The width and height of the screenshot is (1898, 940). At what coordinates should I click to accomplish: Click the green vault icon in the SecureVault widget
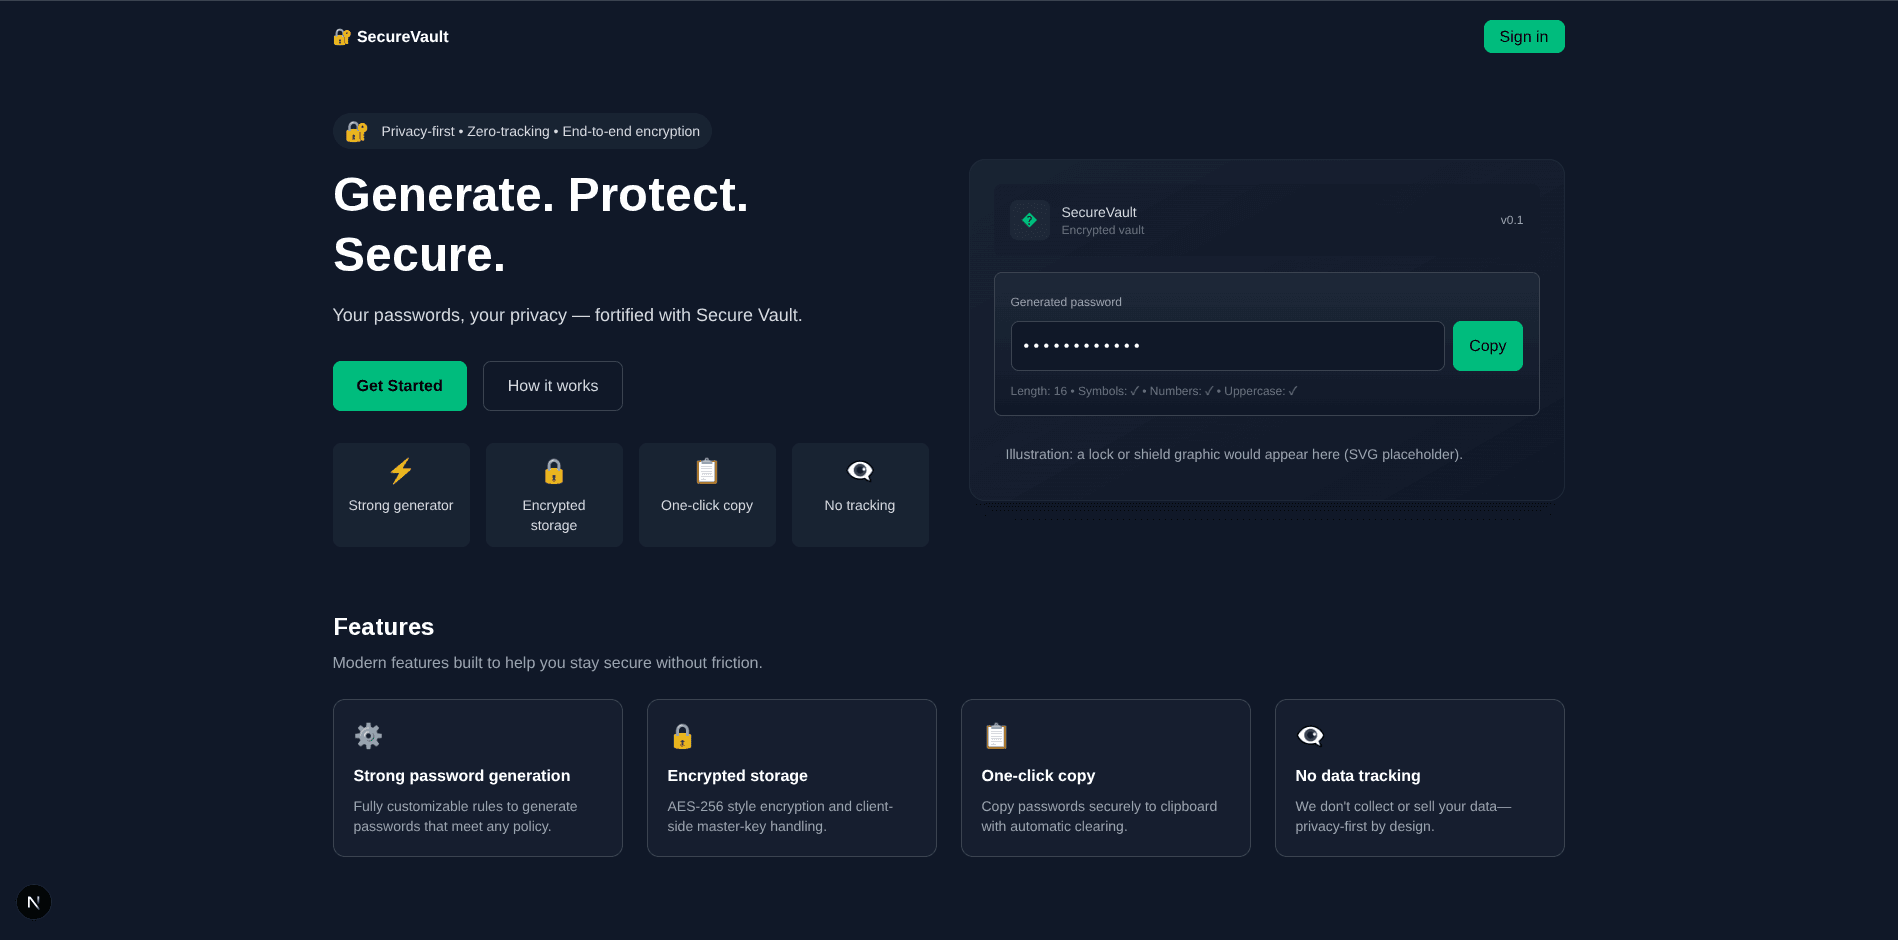1029,220
